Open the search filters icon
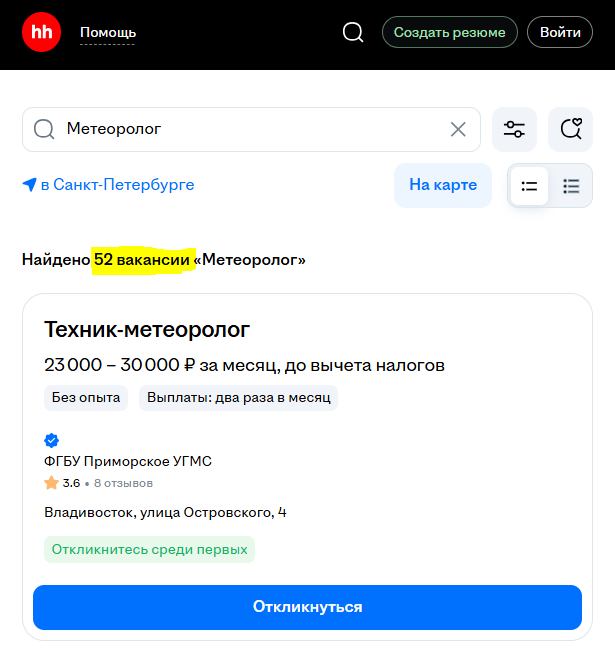615x656 pixels. pyautogui.click(x=514, y=129)
